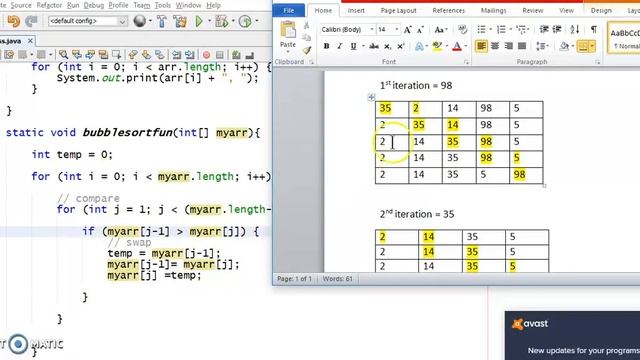Close the .java editor tab

pos(30,41)
